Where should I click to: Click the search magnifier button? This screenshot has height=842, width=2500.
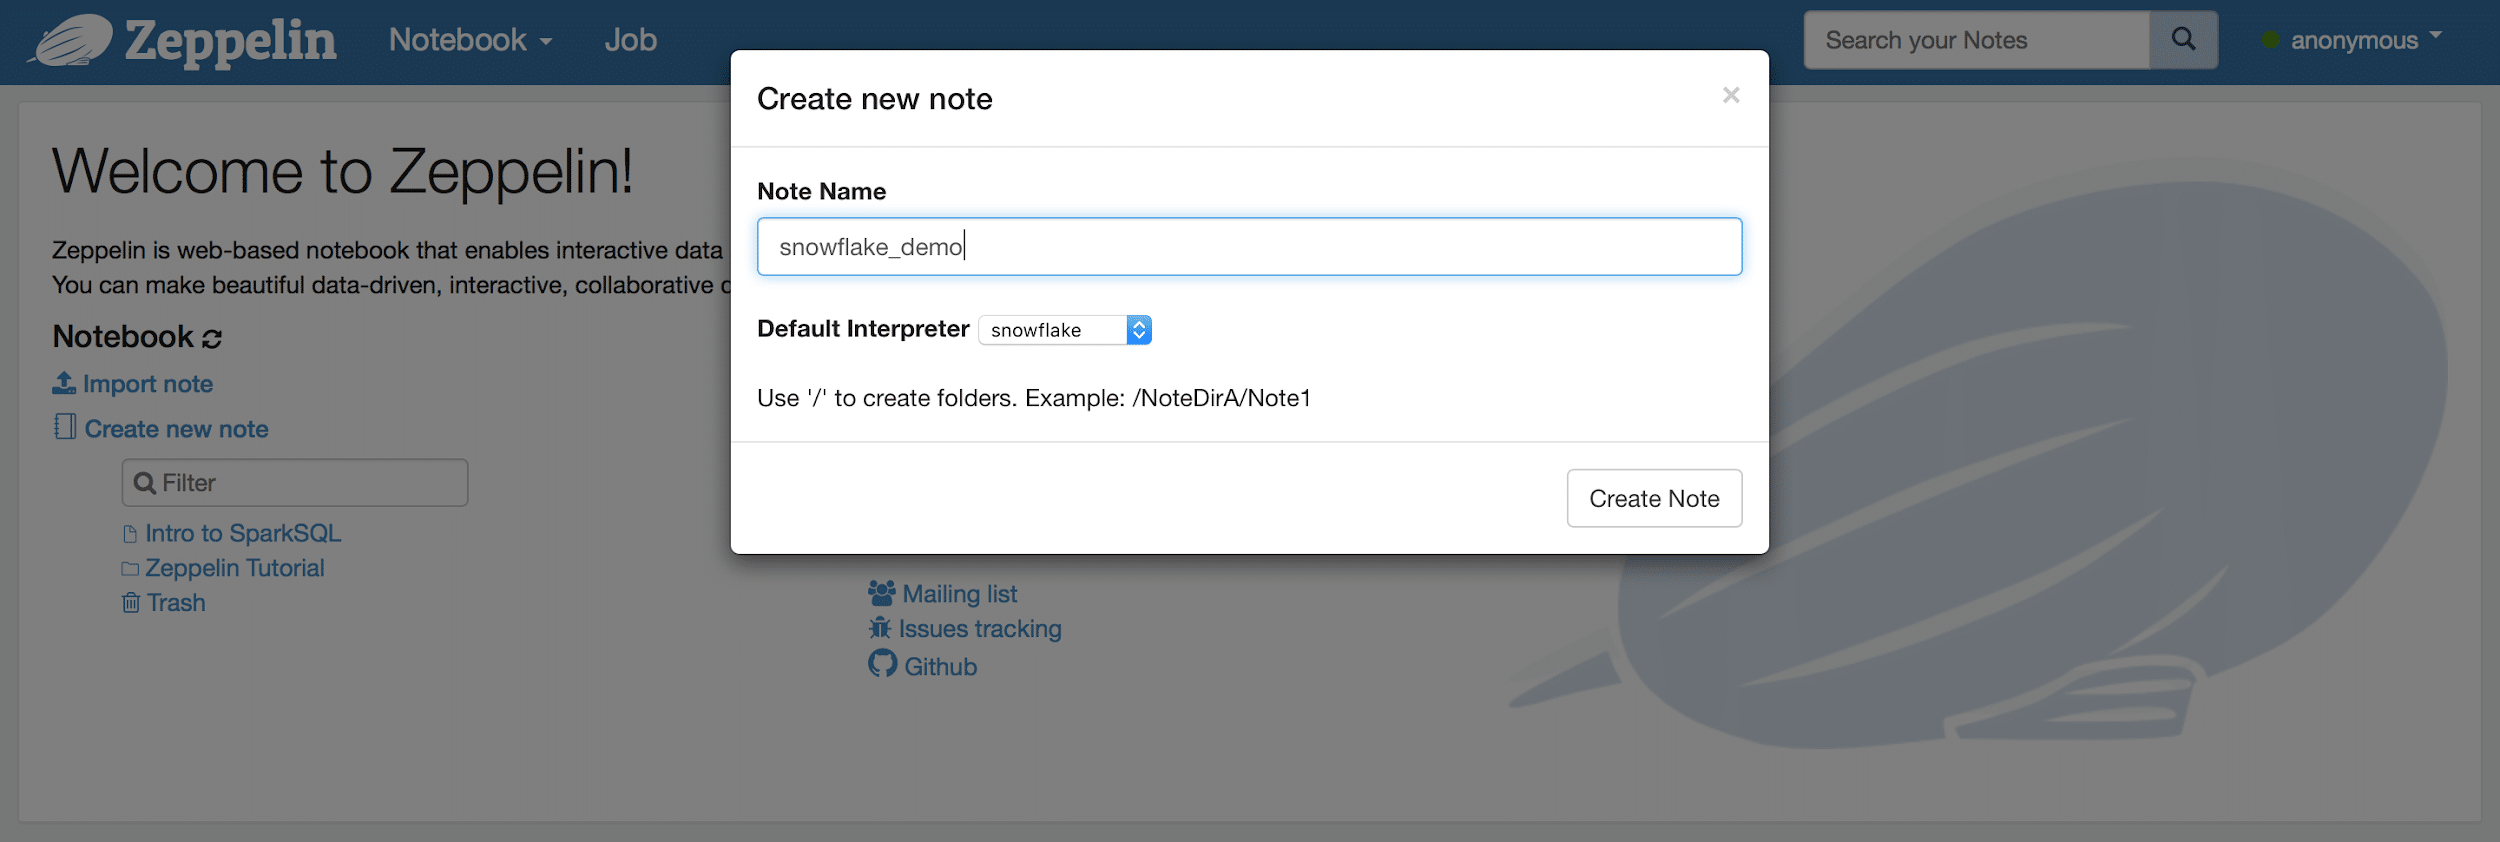click(2183, 40)
